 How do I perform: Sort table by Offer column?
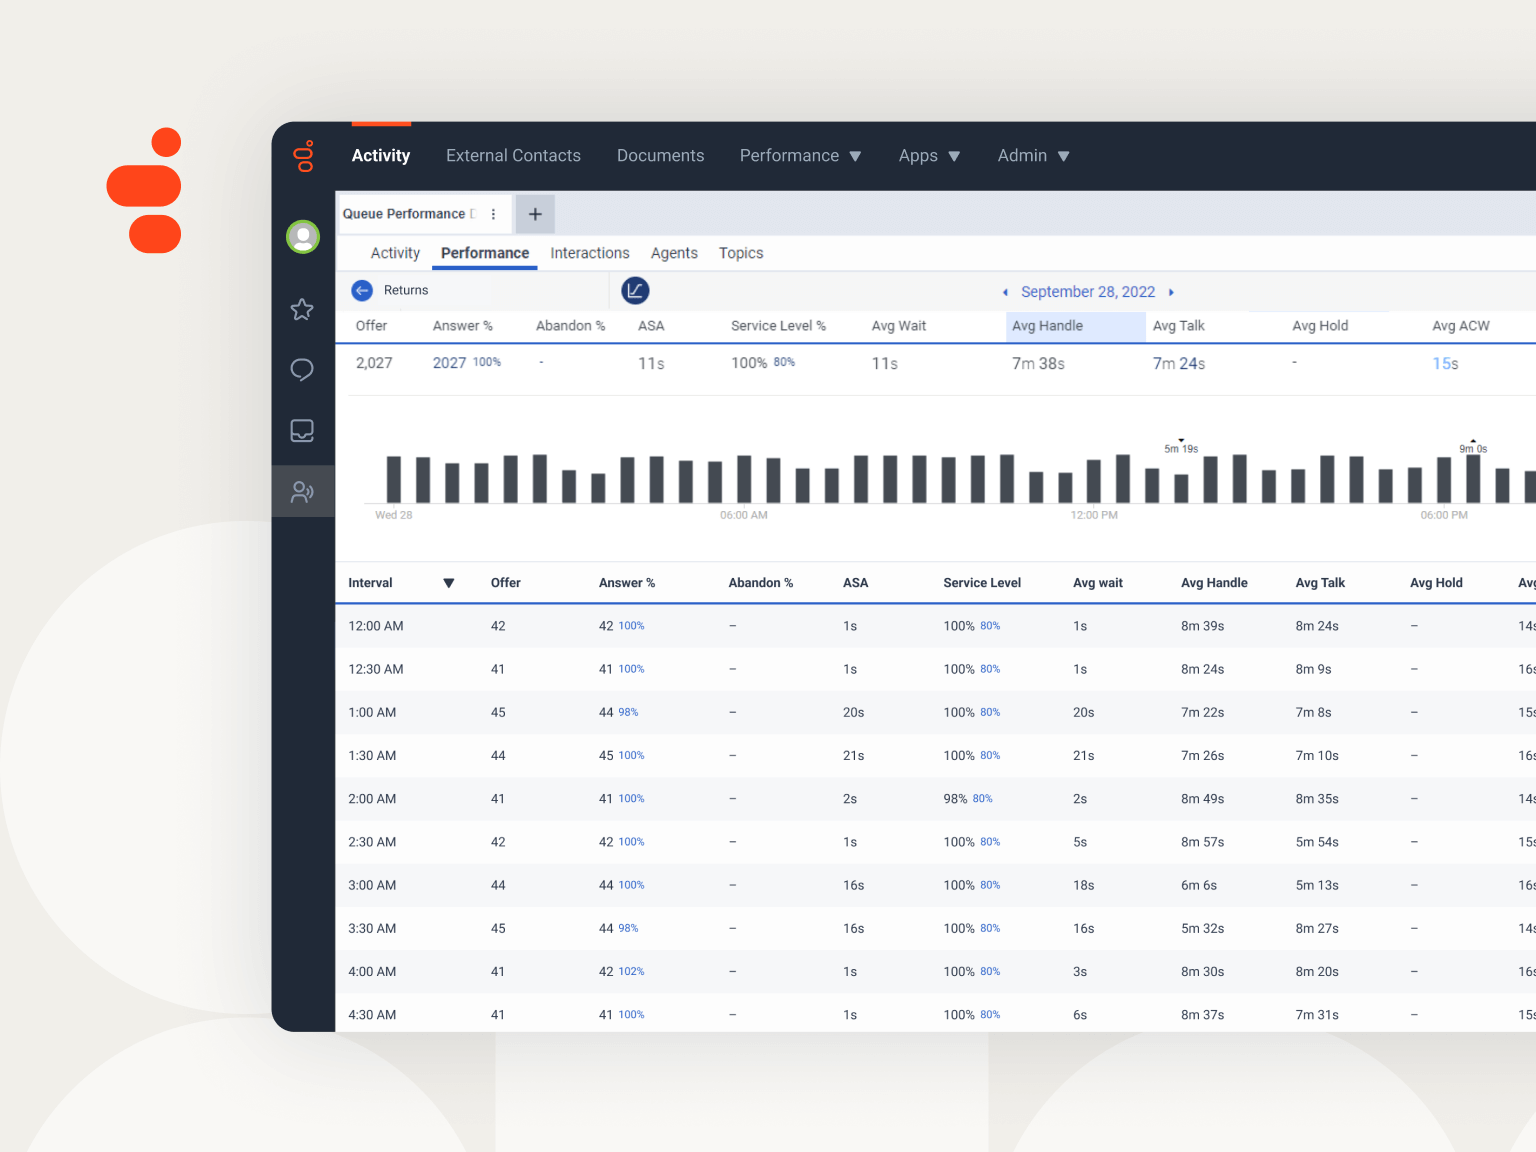pos(505,583)
